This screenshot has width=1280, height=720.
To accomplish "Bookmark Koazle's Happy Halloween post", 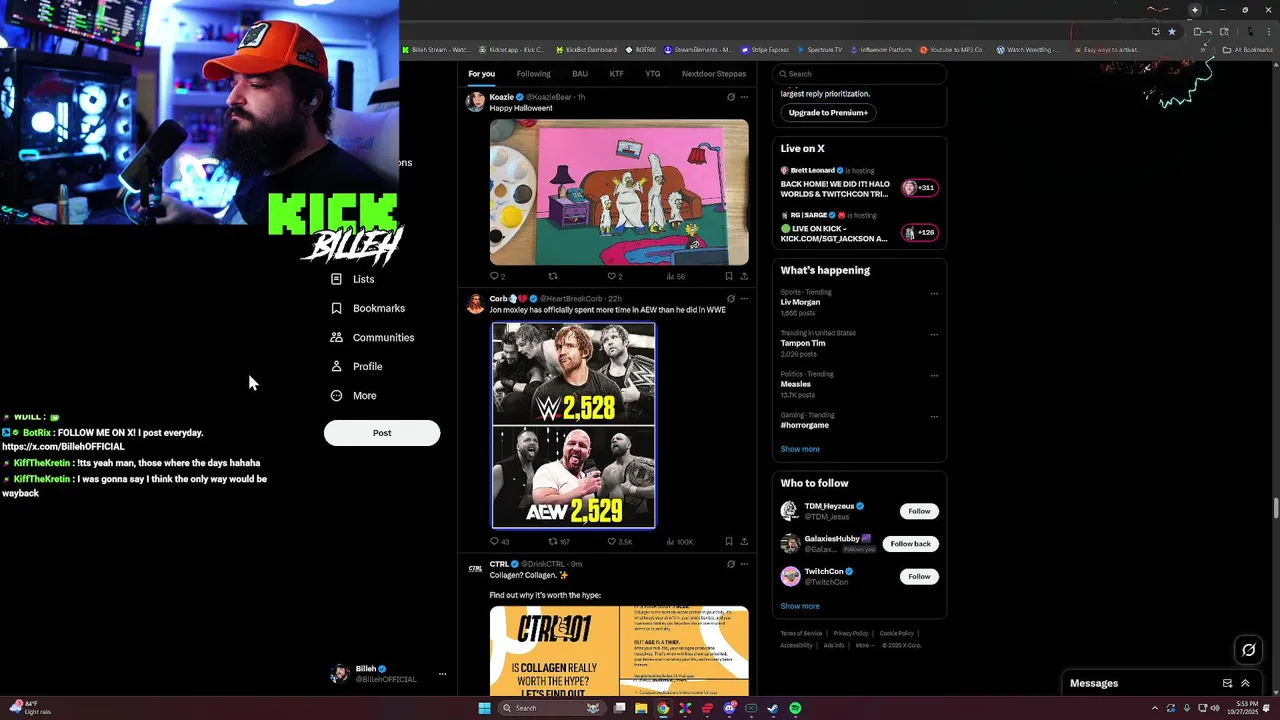I will (x=728, y=276).
